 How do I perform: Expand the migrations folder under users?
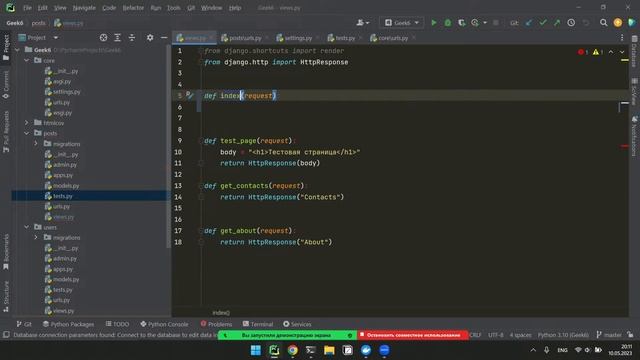coord(36,237)
